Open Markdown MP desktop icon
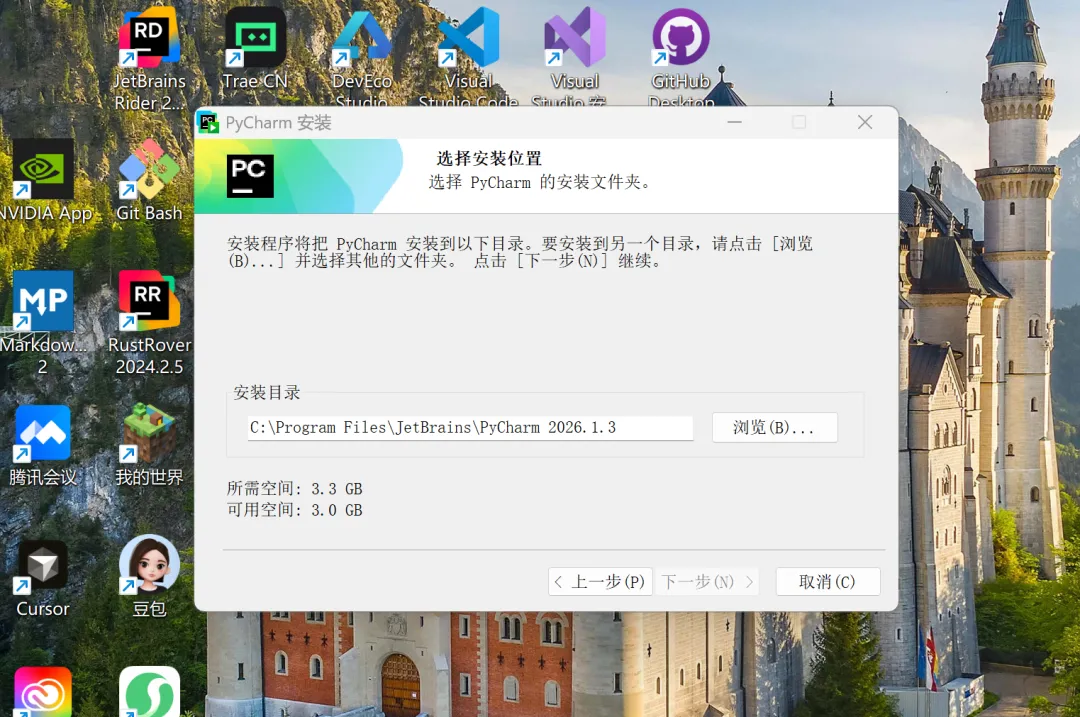1080x717 pixels. [43, 322]
